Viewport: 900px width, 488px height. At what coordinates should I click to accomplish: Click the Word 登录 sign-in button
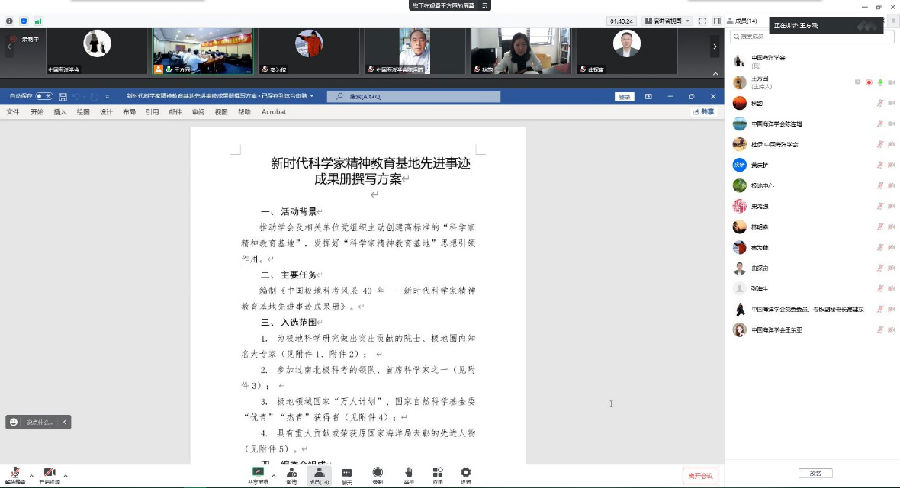coord(624,96)
